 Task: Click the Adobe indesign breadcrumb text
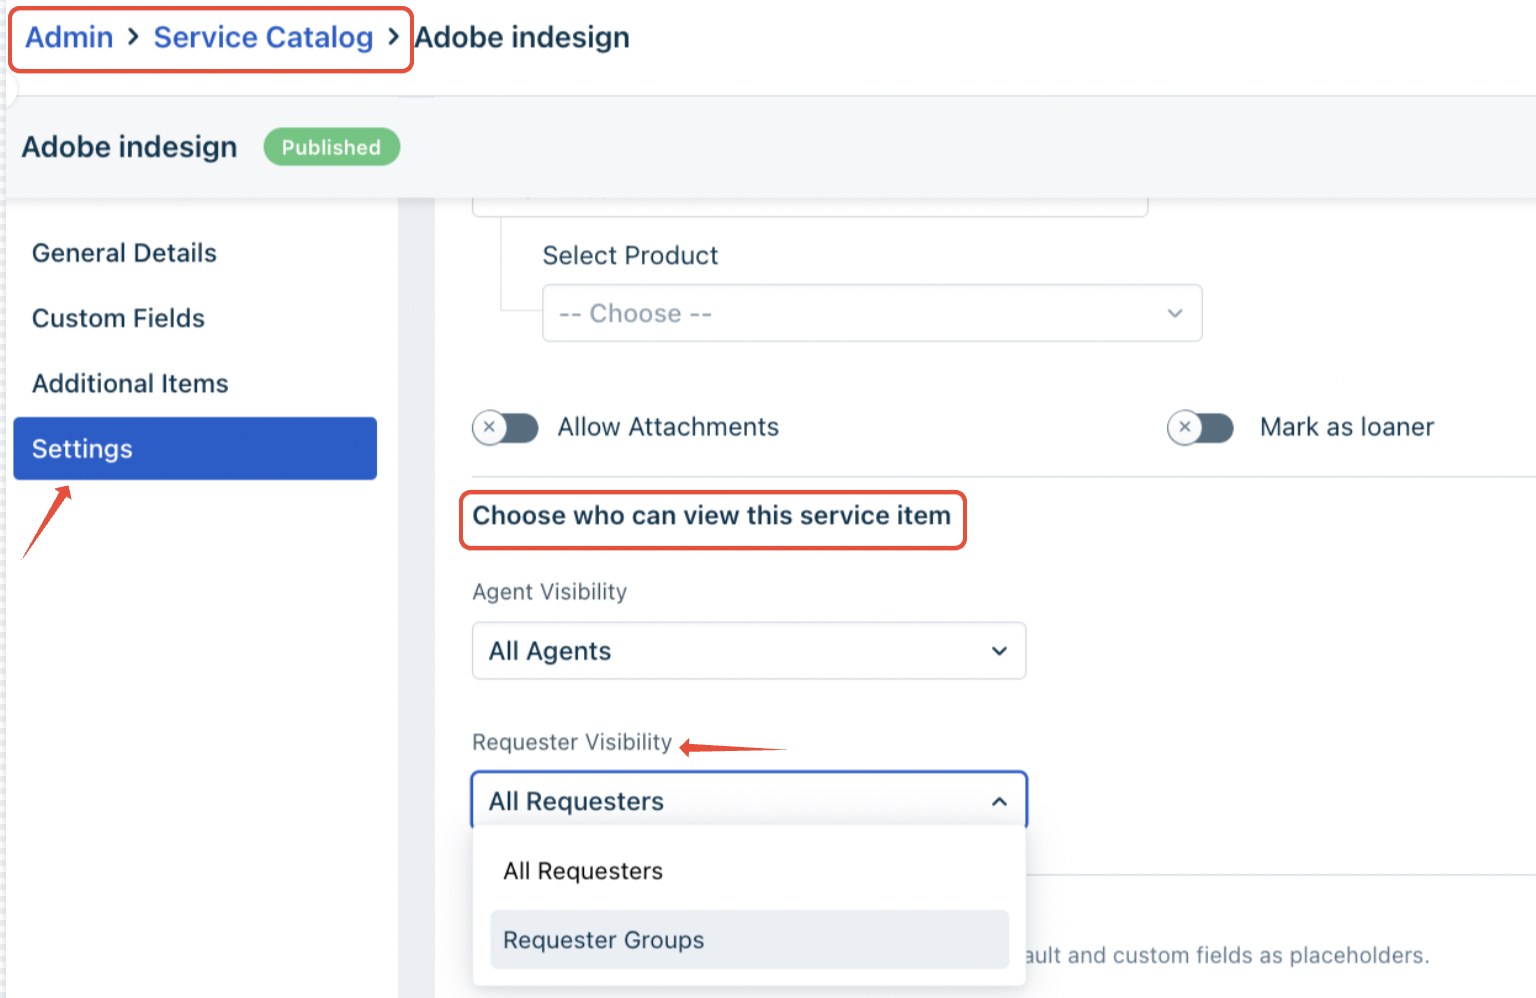(522, 37)
